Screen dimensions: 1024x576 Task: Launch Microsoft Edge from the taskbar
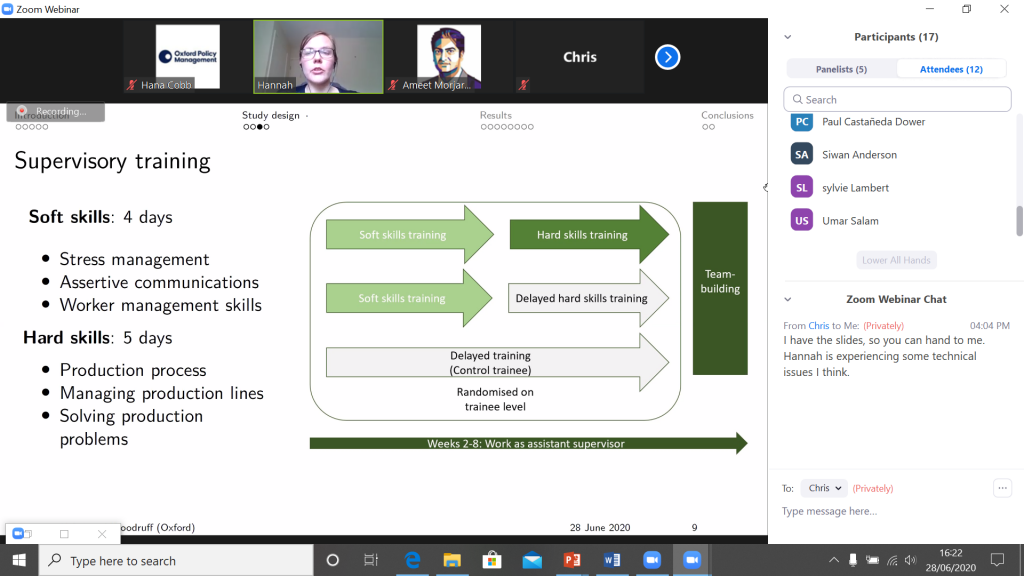pyautogui.click(x=412, y=560)
